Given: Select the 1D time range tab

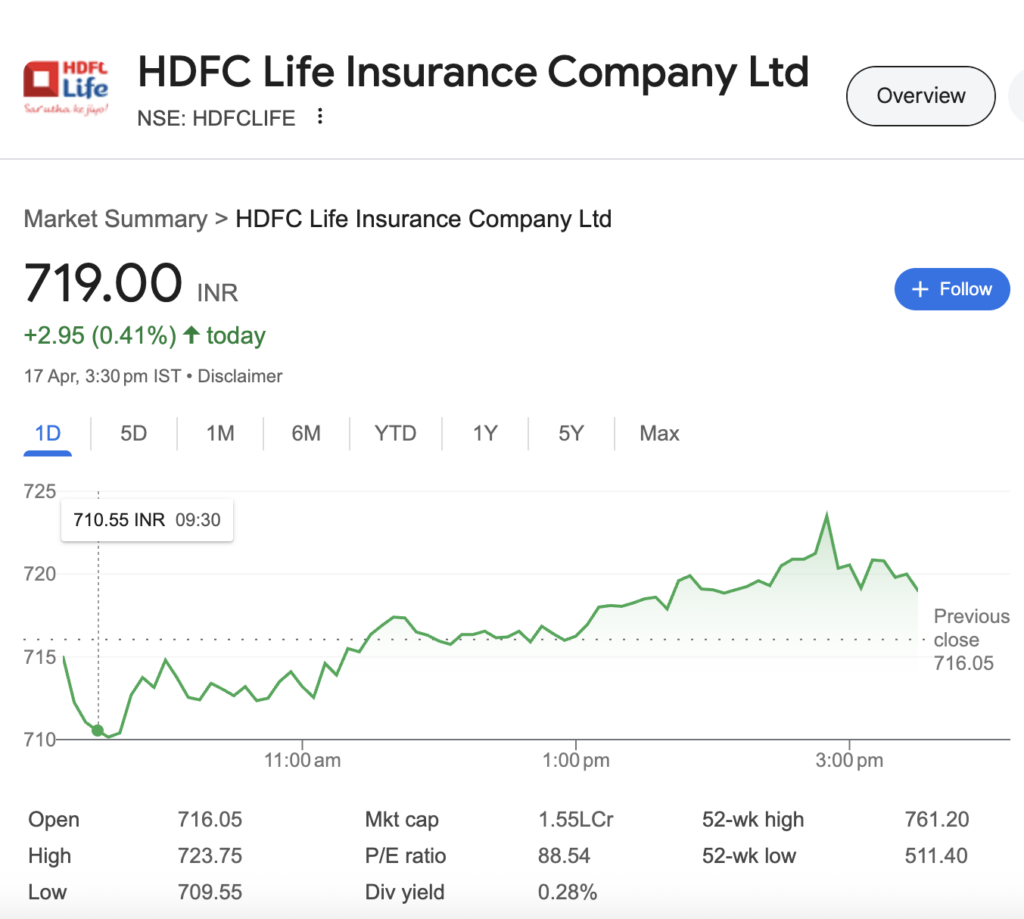Looking at the screenshot, I should click(48, 433).
